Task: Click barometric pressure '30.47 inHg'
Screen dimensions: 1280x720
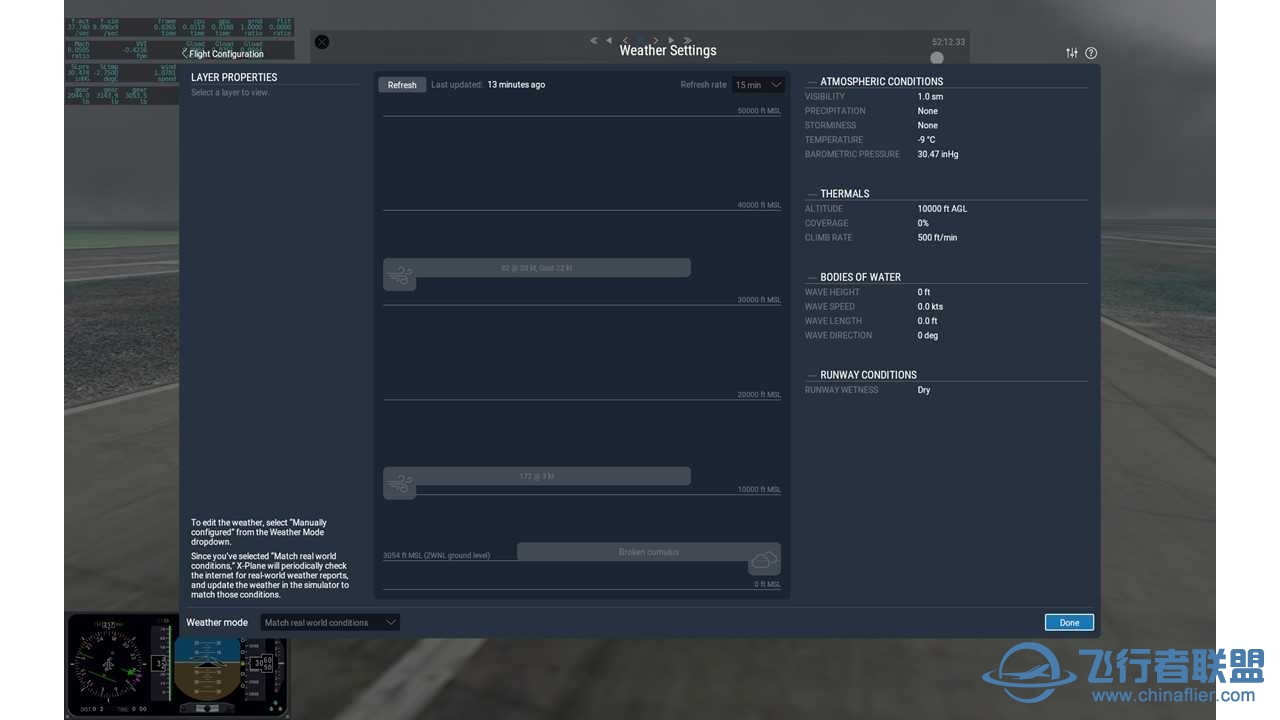Action: coord(938,154)
